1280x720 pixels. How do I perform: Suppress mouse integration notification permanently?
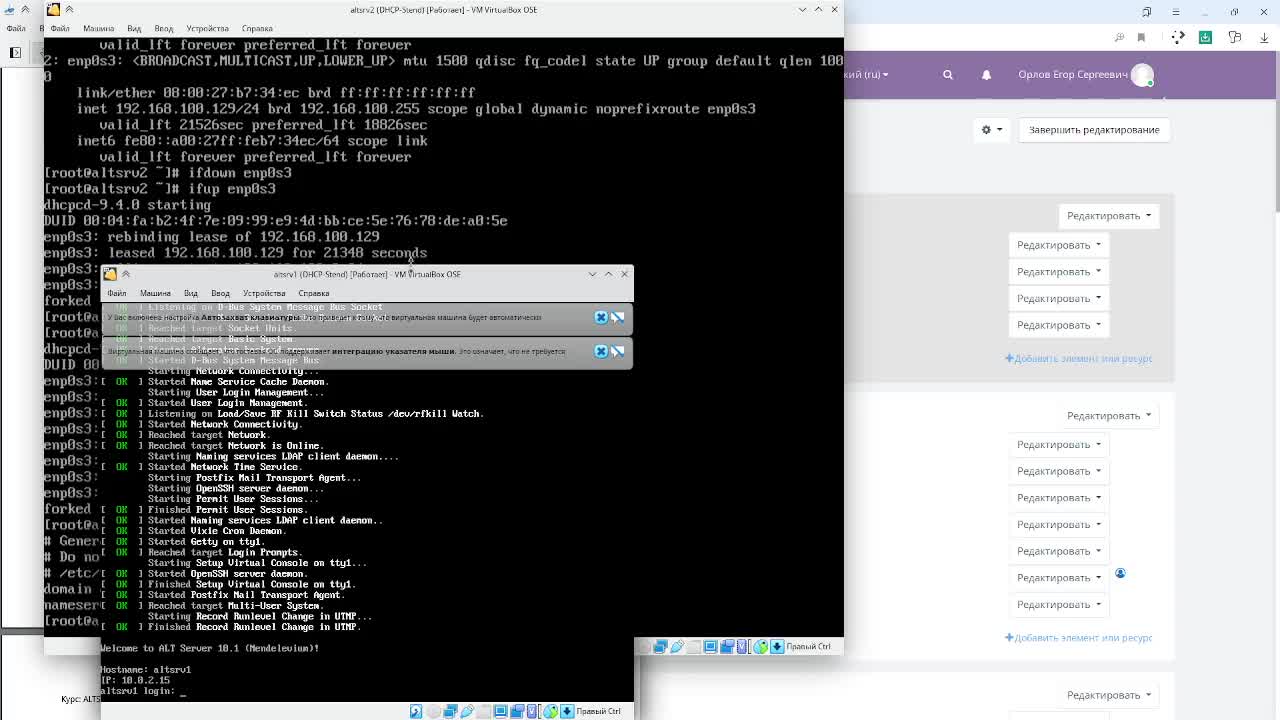pyautogui.click(x=617, y=351)
